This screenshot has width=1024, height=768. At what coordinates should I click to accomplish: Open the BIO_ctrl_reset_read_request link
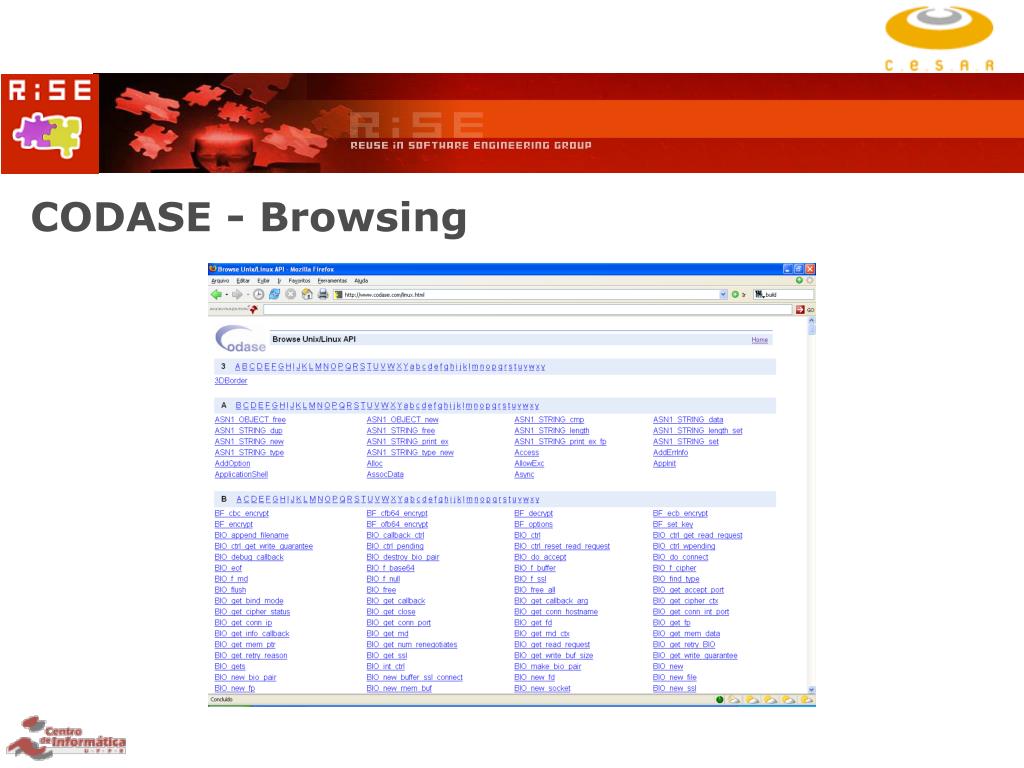pos(562,547)
